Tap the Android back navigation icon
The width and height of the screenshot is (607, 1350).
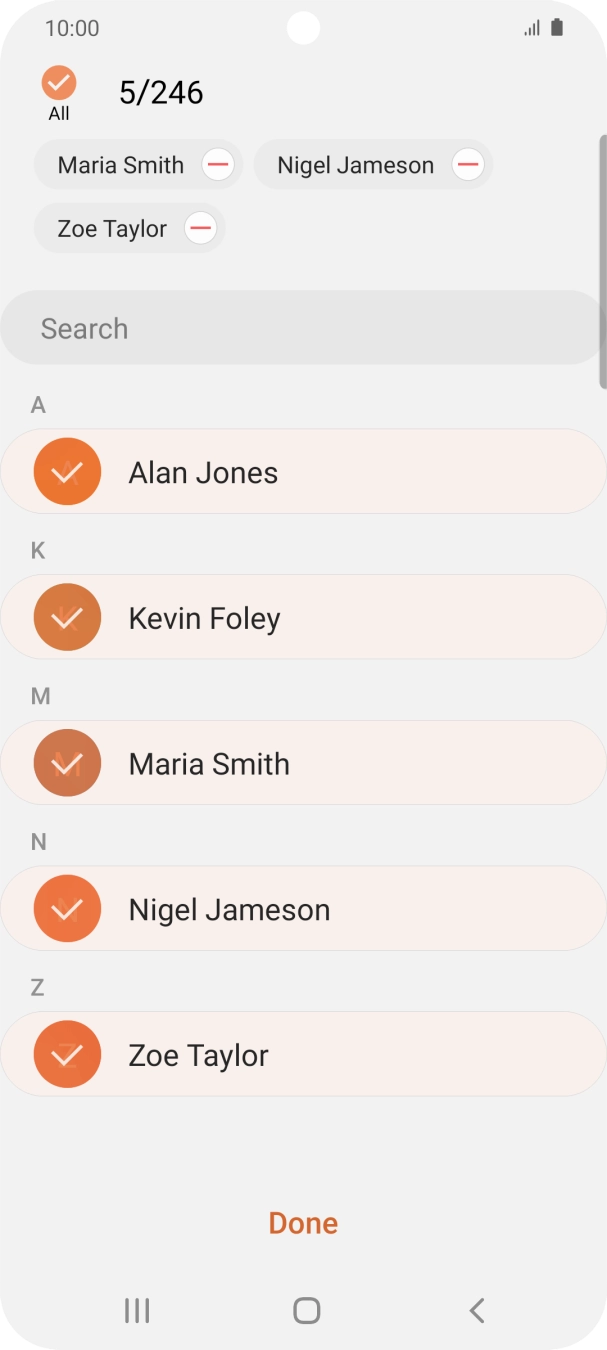tap(477, 1310)
